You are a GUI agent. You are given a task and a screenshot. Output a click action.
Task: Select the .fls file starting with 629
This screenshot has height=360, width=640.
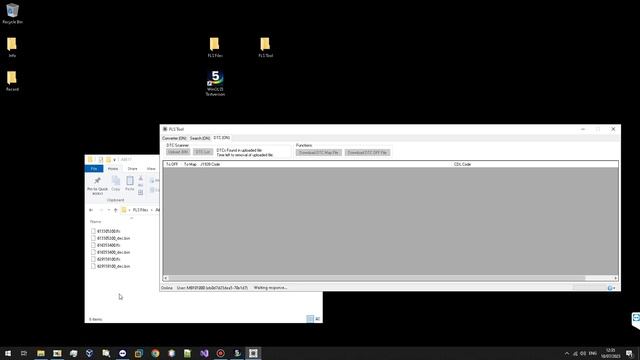[109, 259]
